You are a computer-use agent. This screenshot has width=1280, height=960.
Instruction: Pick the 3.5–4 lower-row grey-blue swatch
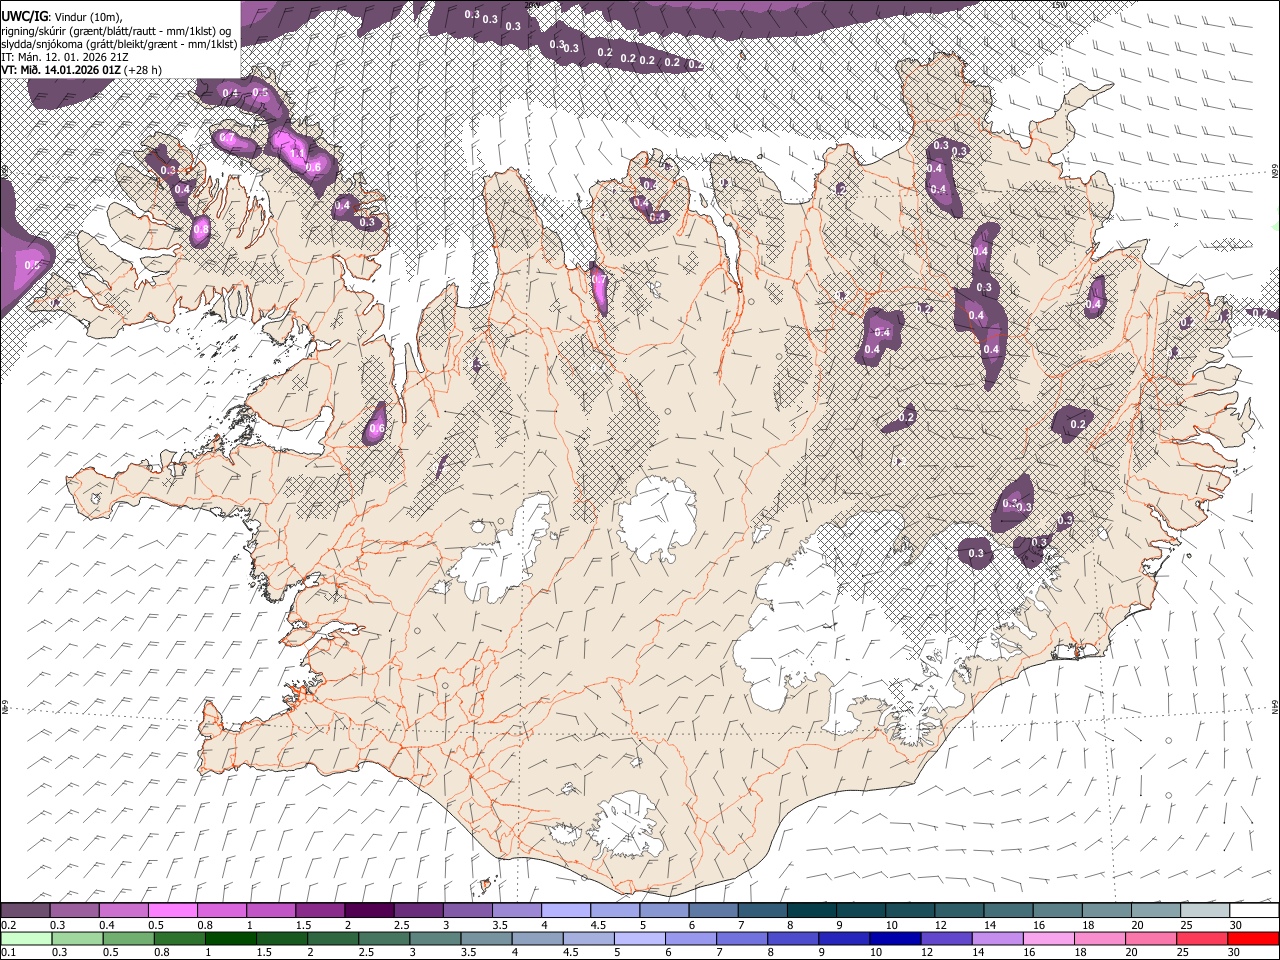click(485, 938)
